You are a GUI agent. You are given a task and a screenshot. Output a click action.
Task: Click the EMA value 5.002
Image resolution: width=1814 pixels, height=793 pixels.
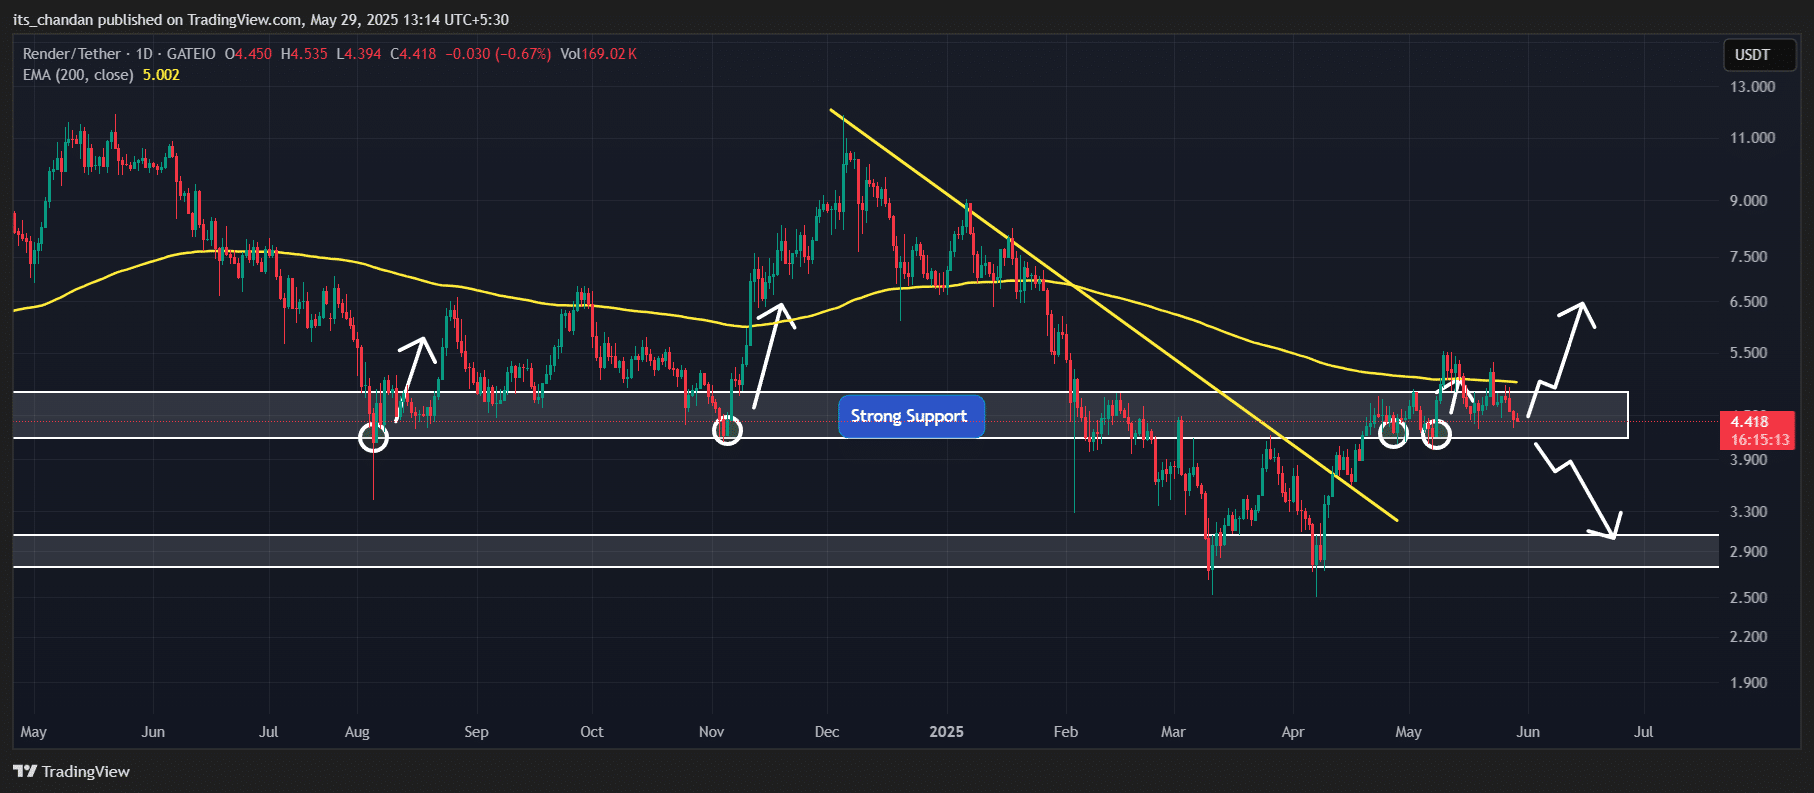click(161, 75)
